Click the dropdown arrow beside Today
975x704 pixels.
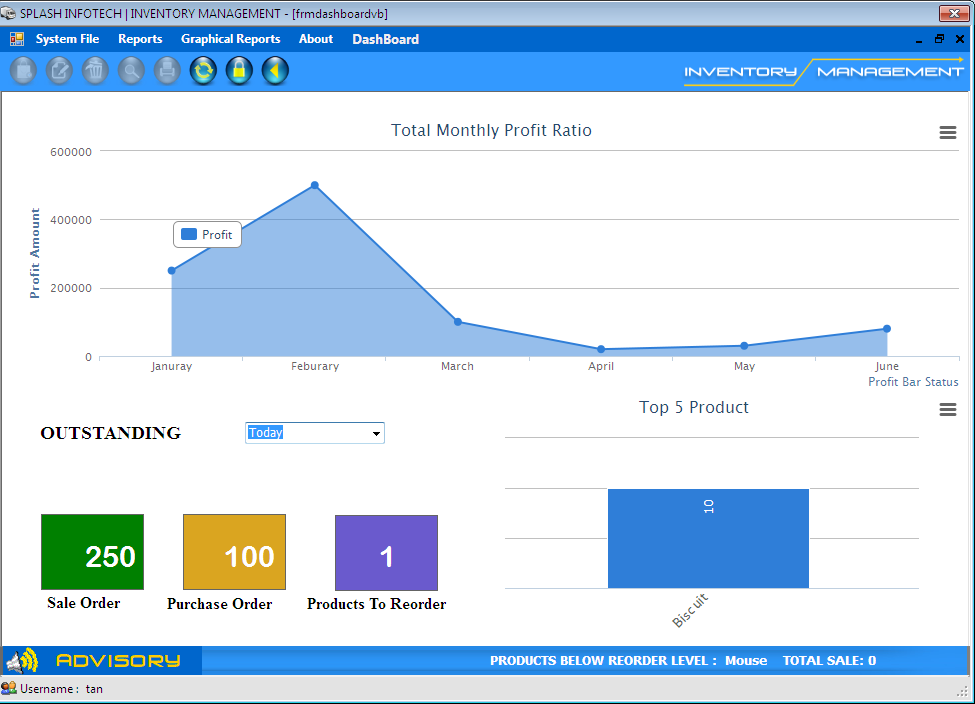pos(377,432)
